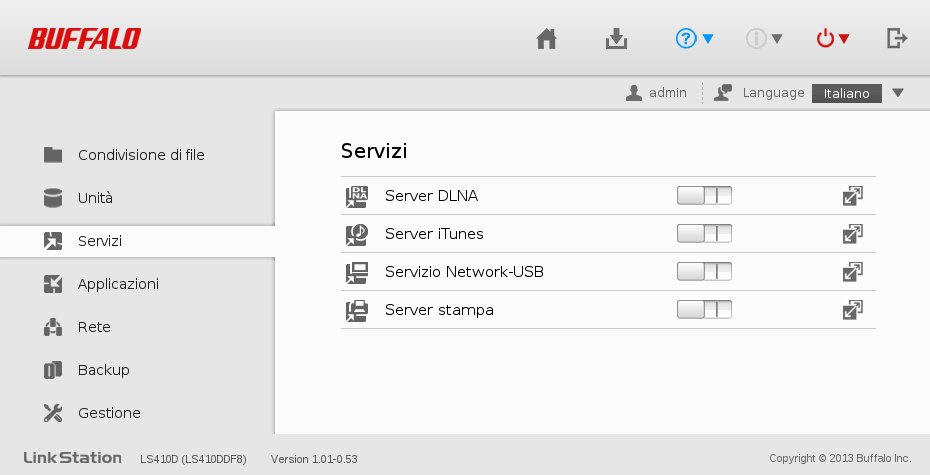Select the Backup sidebar item
This screenshot has width=930, height=475.
click(x=87, y=370)
